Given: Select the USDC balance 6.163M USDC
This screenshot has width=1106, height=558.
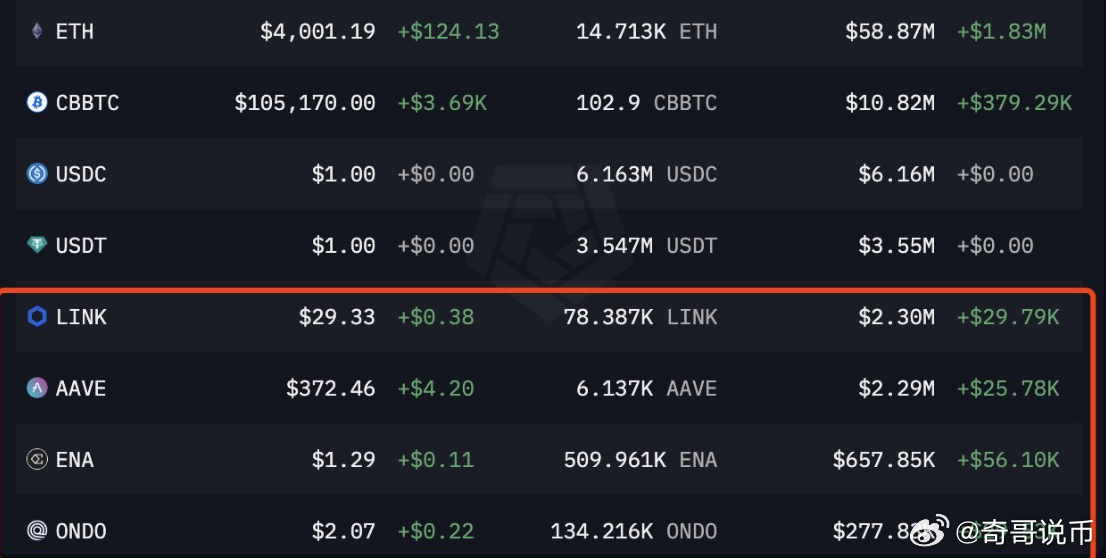Looking at the screenshot, I should pyautogui.click(x=646, y=174).
